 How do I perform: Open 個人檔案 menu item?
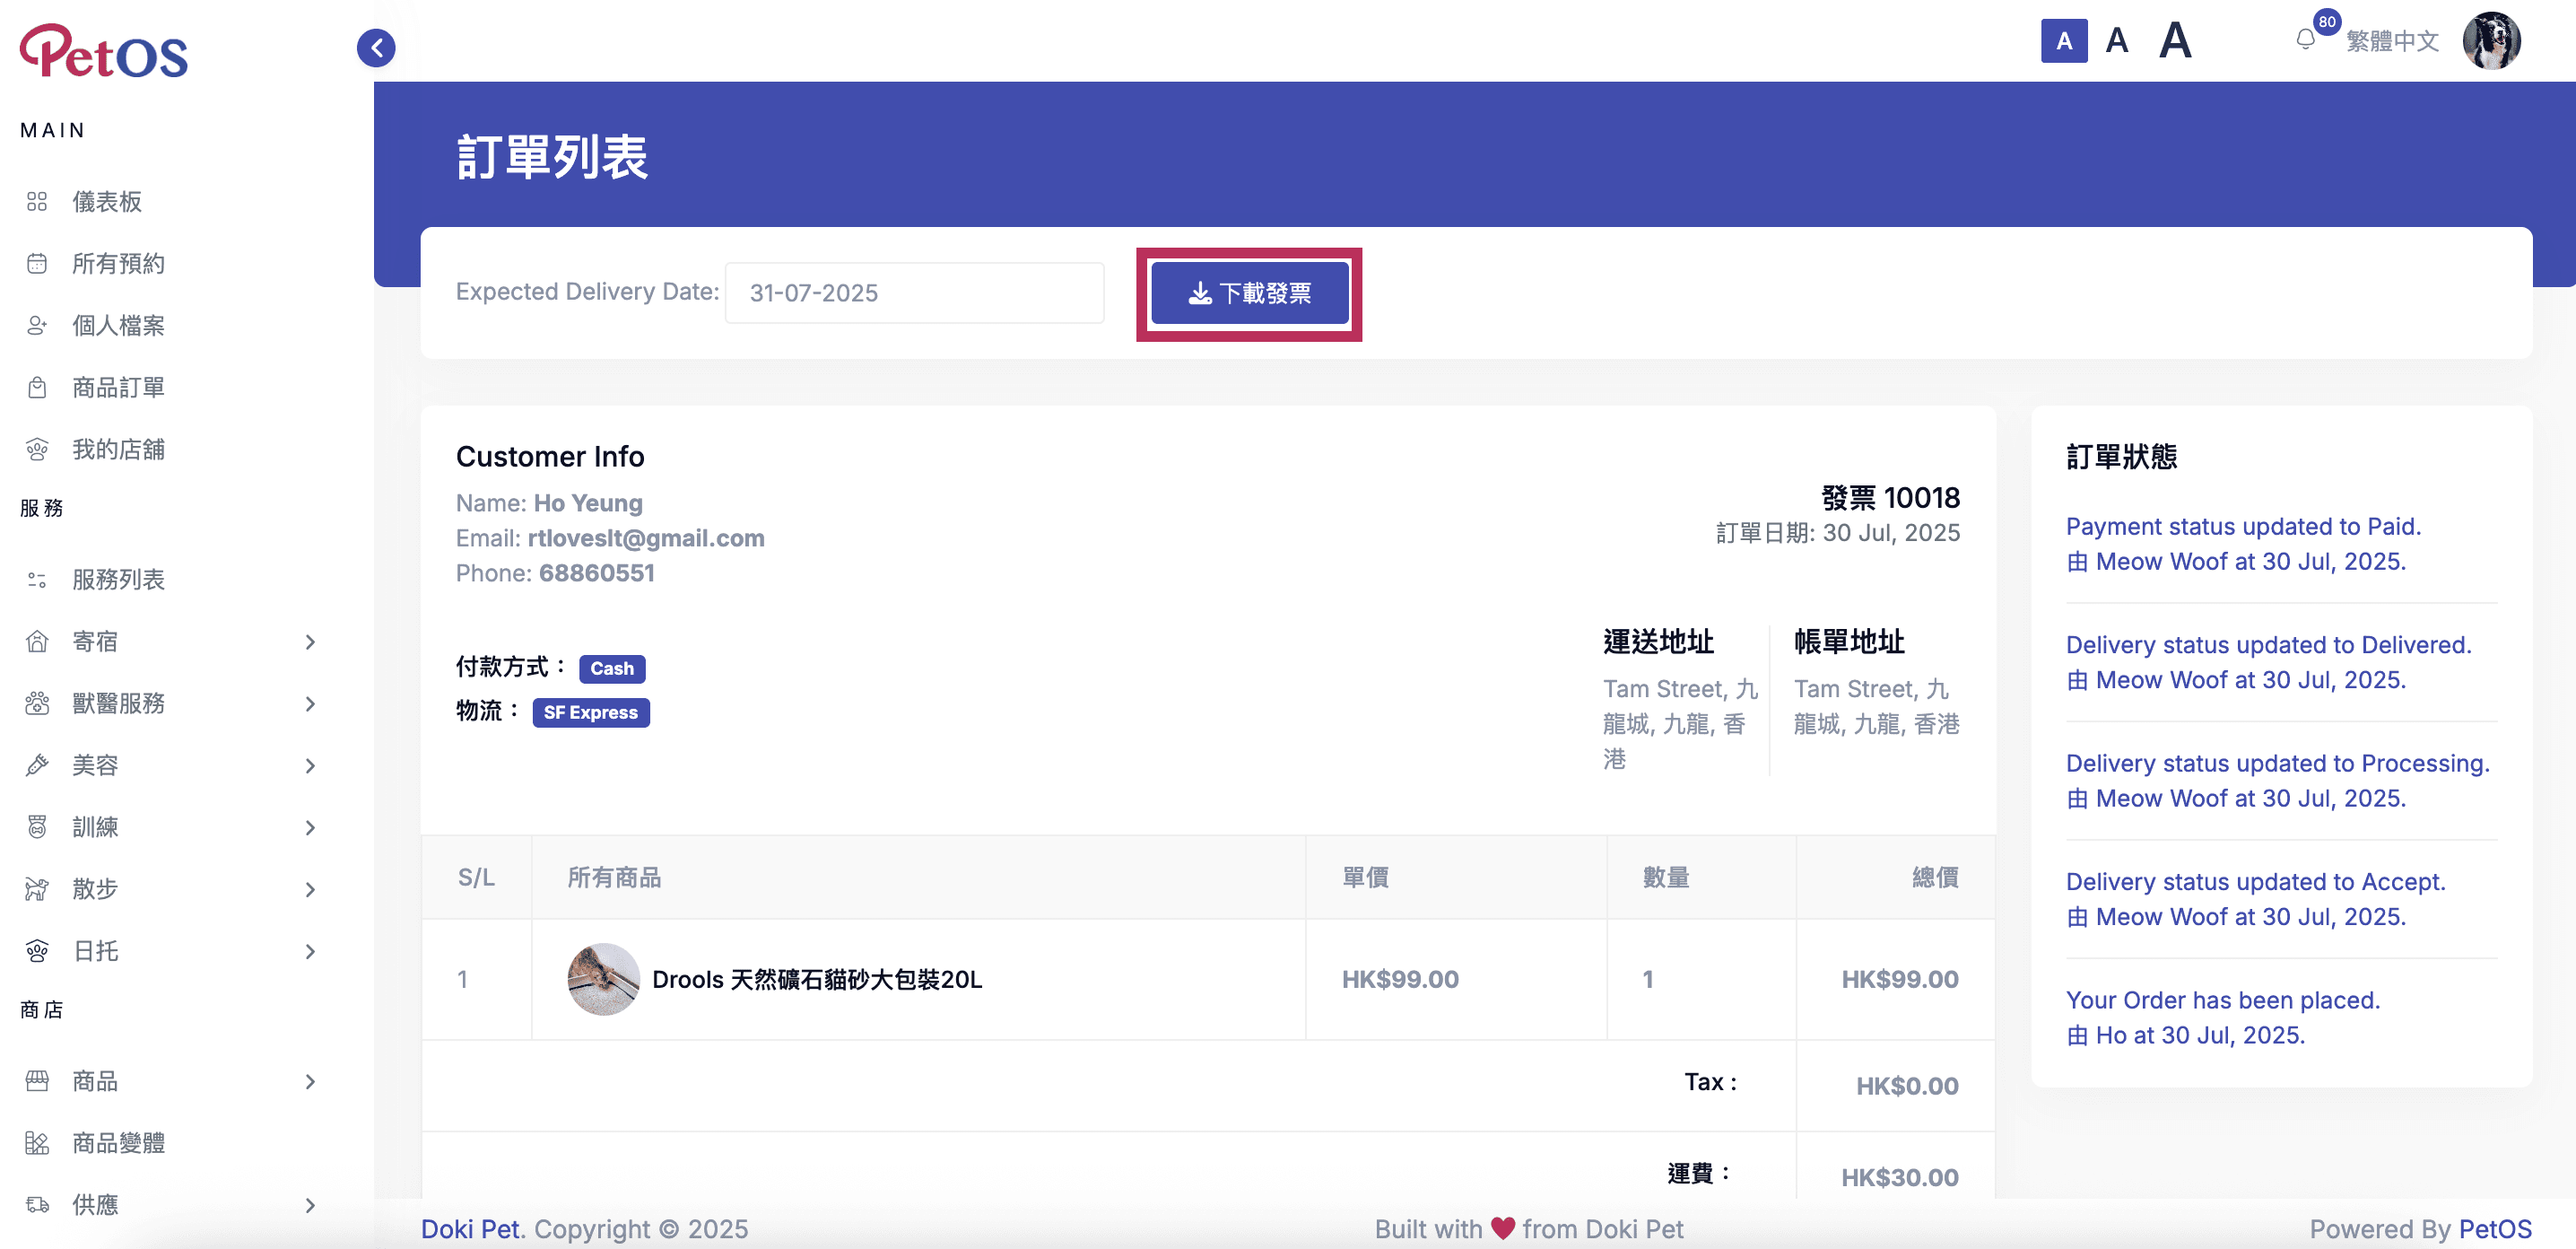[118, 326]
